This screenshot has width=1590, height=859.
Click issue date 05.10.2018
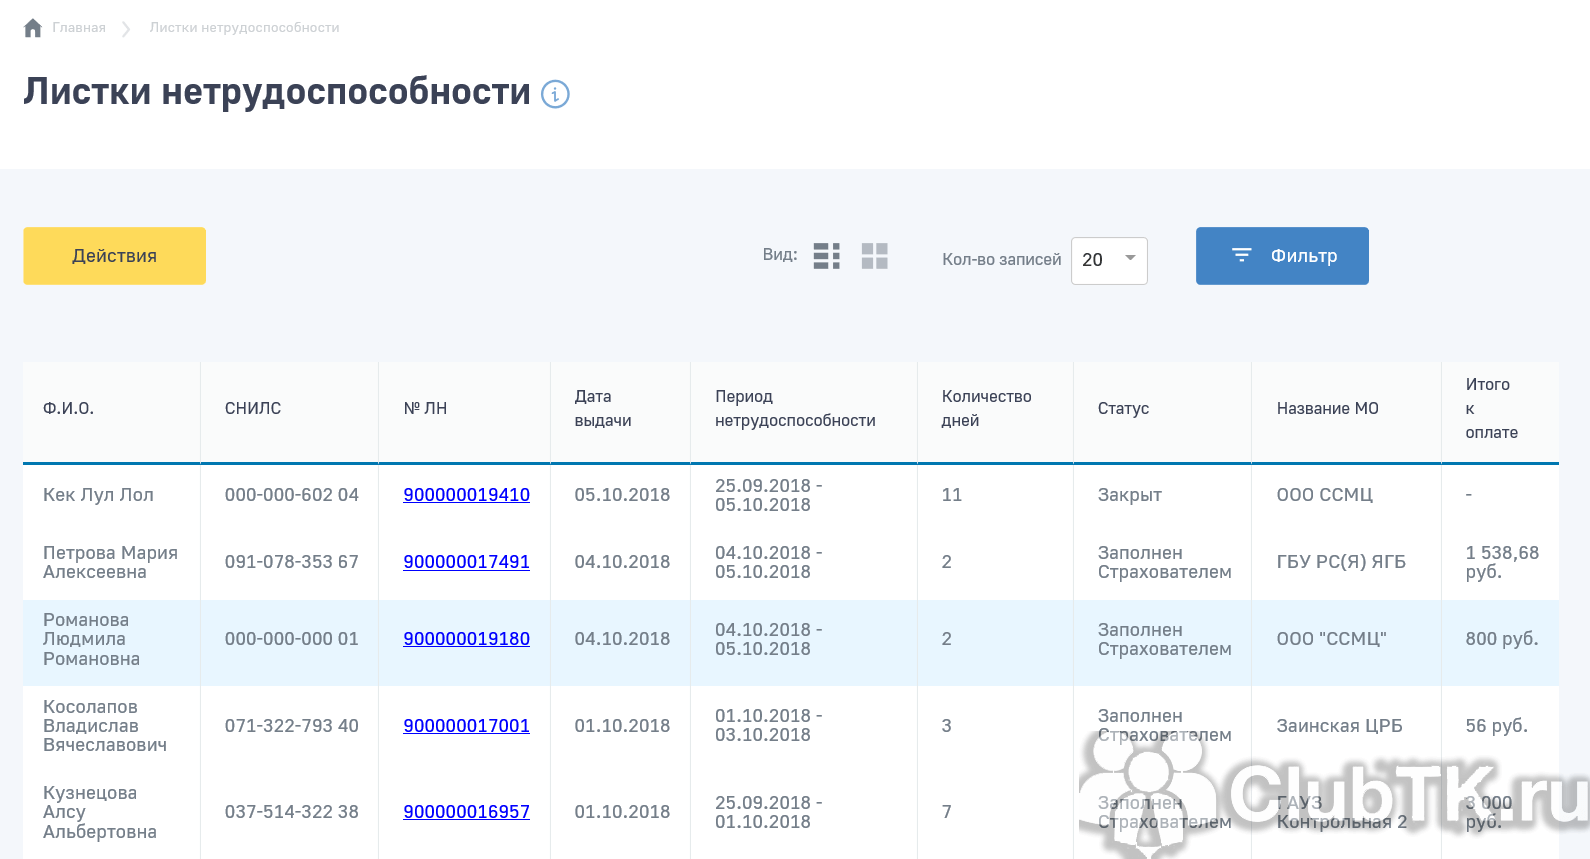point(622,495)
